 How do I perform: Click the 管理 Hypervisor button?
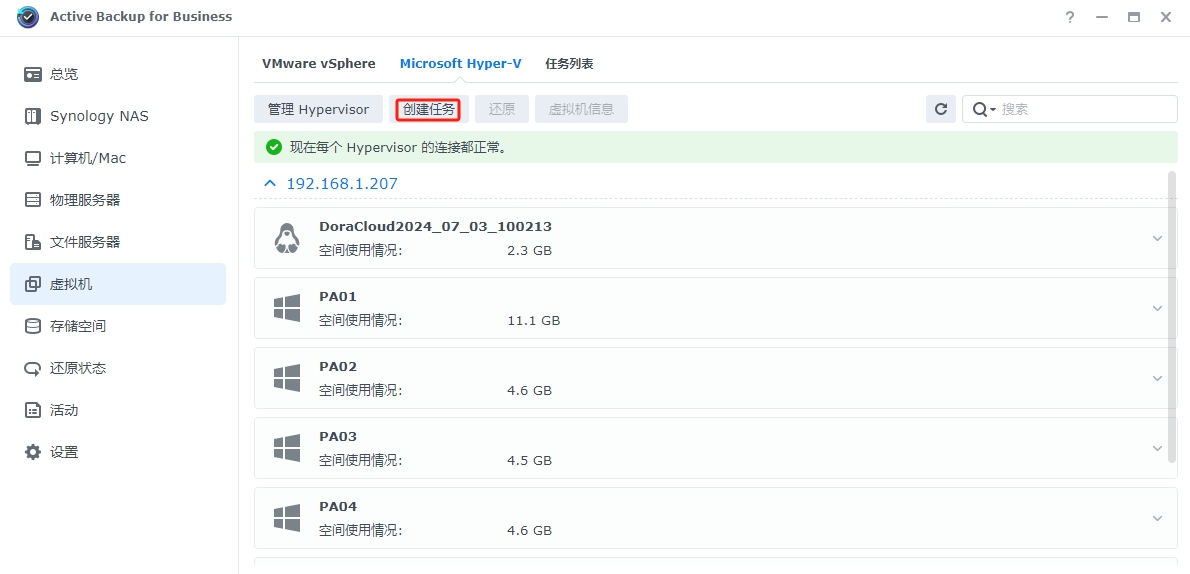pos(318,109)
